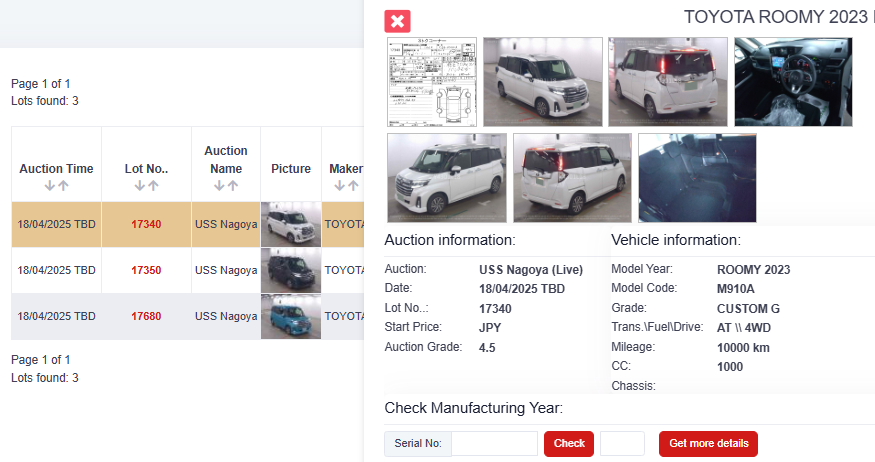Select 18/04/2025 TBD cell for lot 17350
This screenshot has width=875, height=462.
[56, 271]
